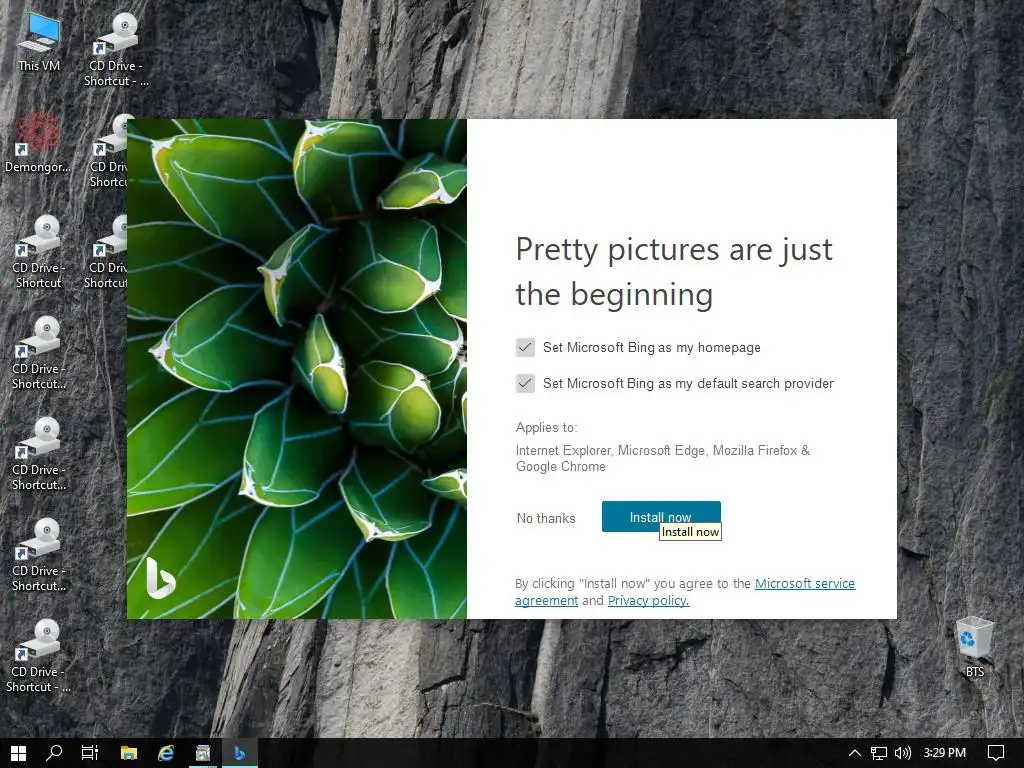Launch Internet Explorer from taskbar

(166, 753)
